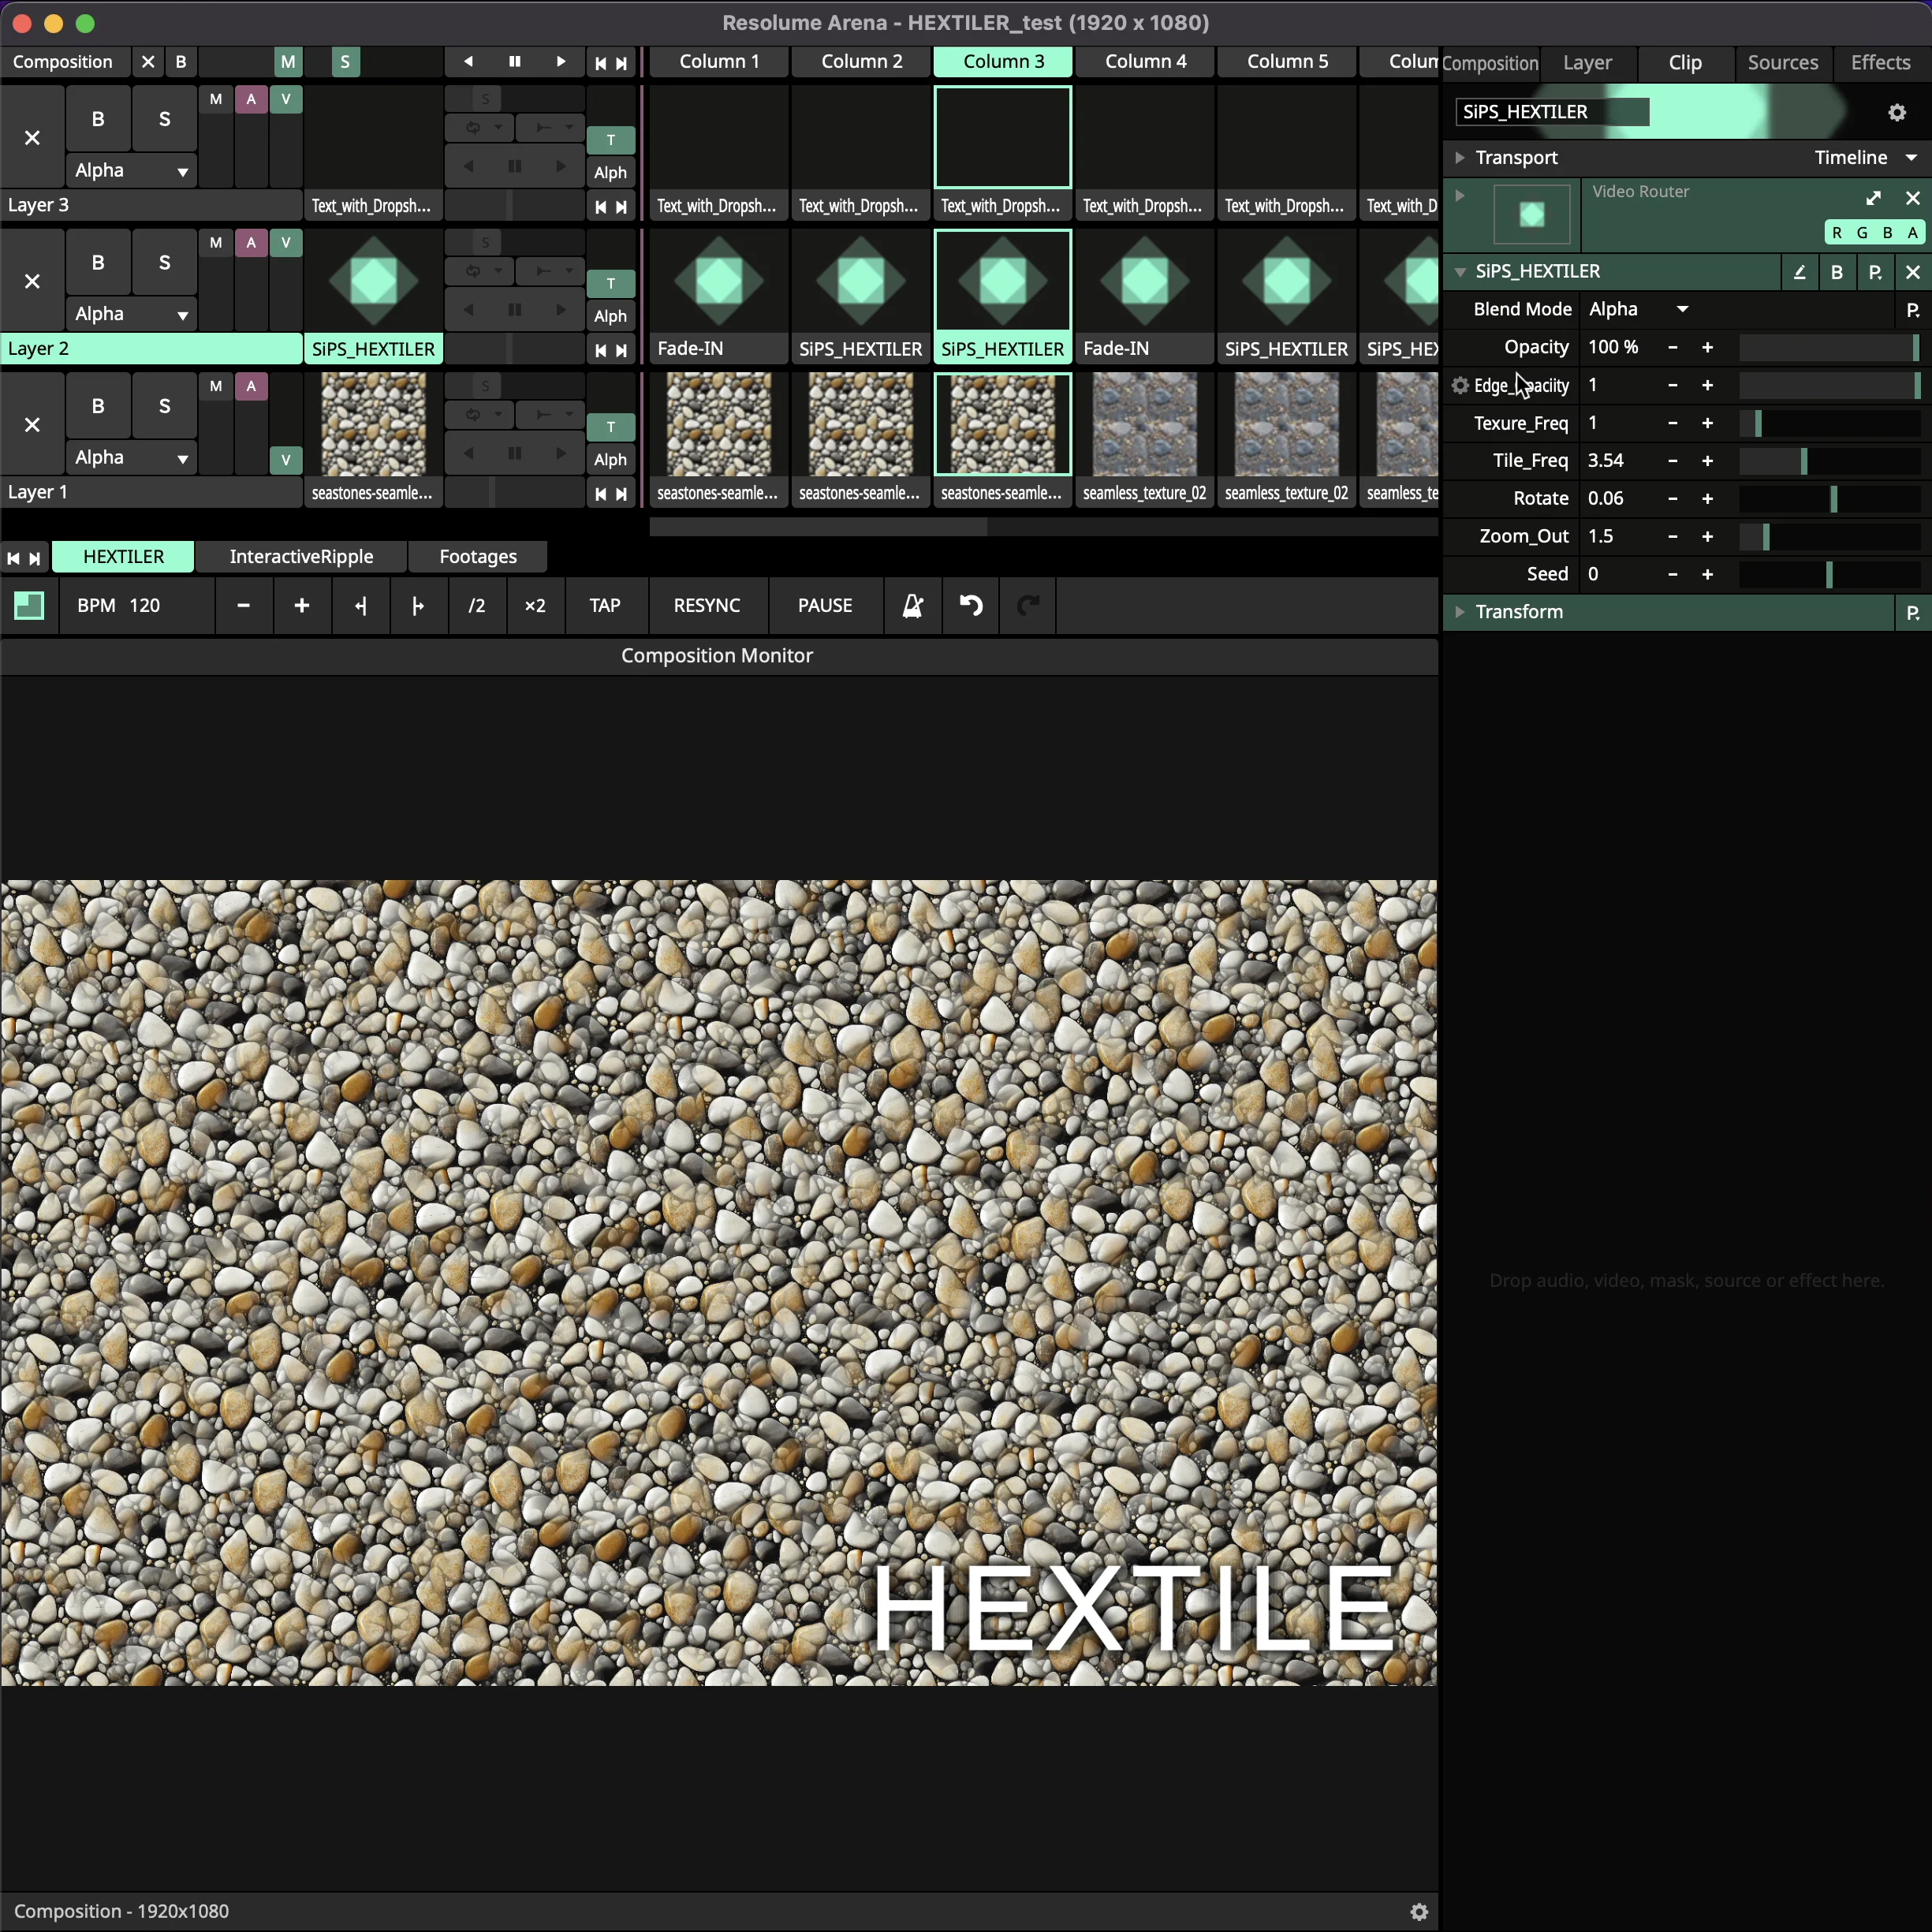Select the seastones clip thumbnail in Column 3

(x=1002, y=424)
